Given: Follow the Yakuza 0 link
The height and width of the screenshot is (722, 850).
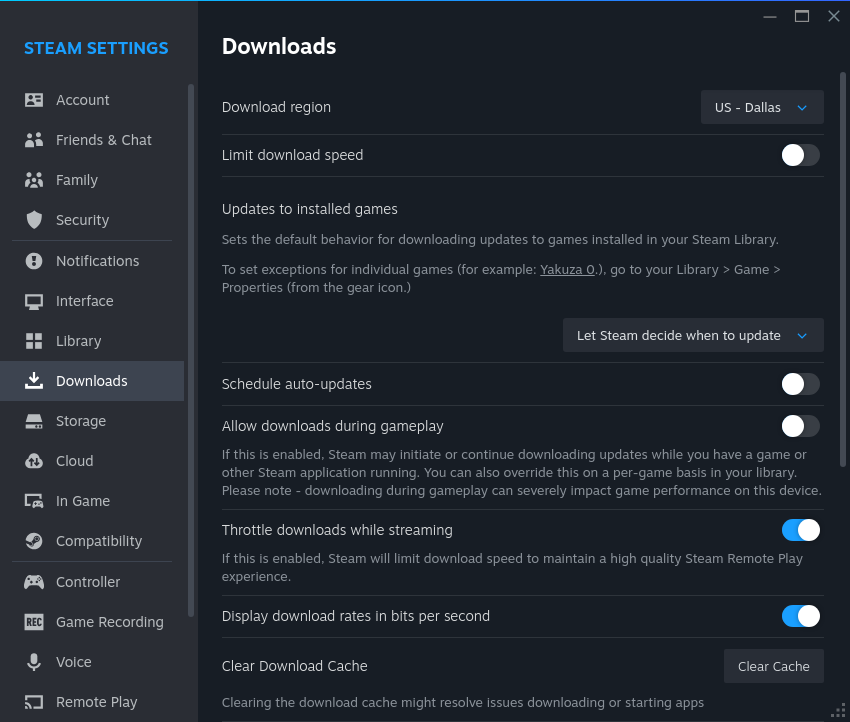Looking at the screenshot, I should tap(567, 269).
